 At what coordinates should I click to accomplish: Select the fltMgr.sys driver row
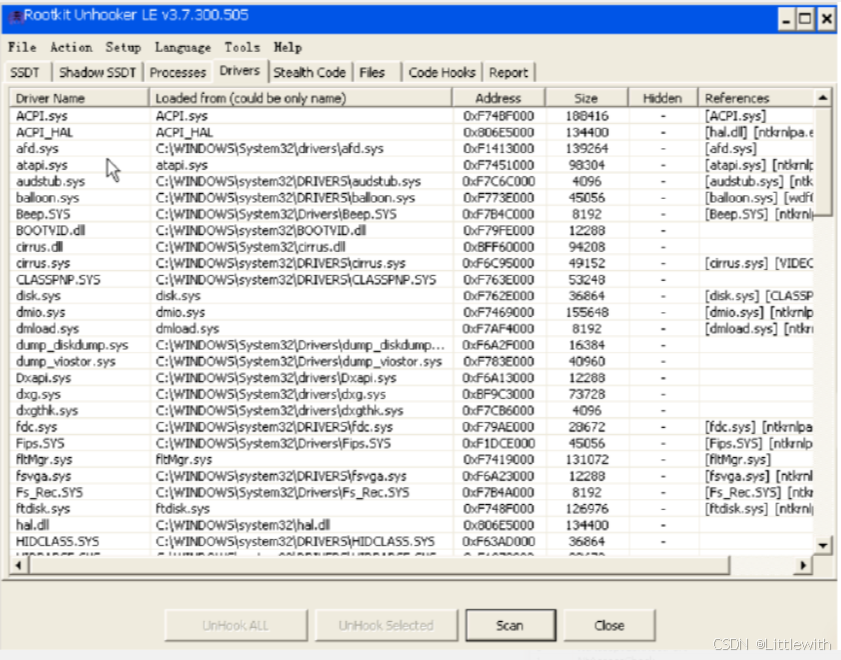pos(411,459)
